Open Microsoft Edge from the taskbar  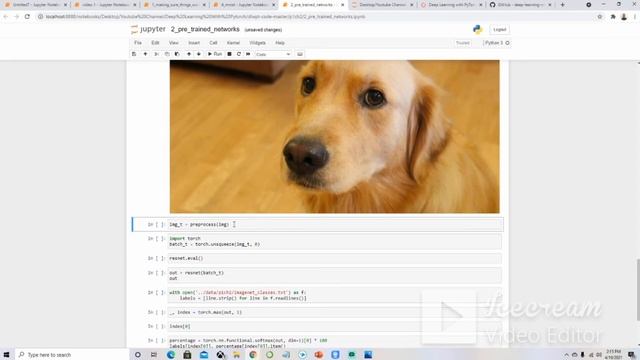coord(171,355)
